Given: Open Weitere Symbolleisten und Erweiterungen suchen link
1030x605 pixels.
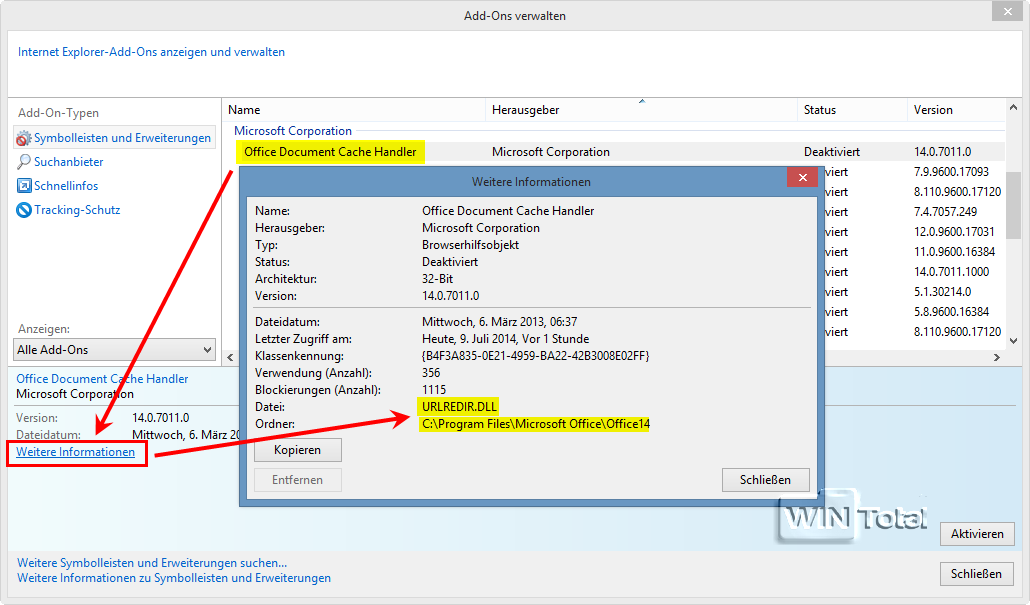Looking at the screenshot, I should (x=152, y=563).
